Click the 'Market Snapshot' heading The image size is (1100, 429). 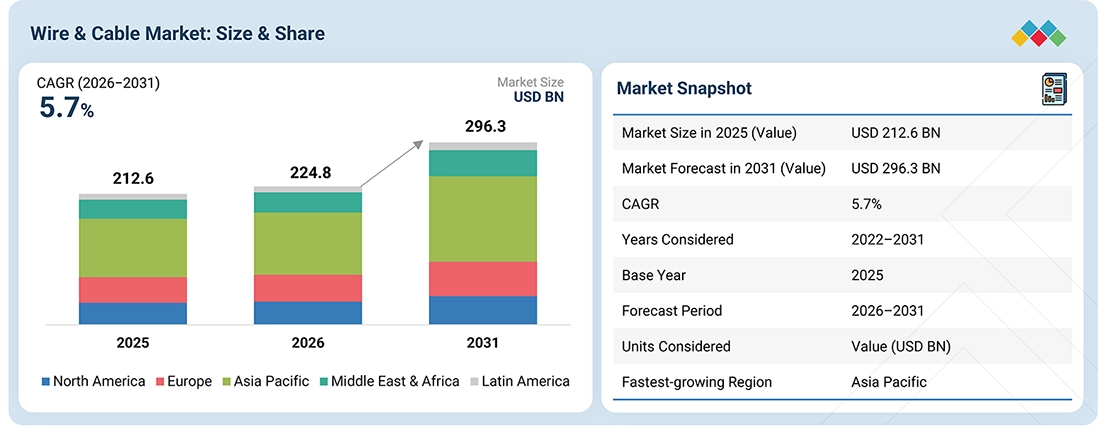point(684,88)
